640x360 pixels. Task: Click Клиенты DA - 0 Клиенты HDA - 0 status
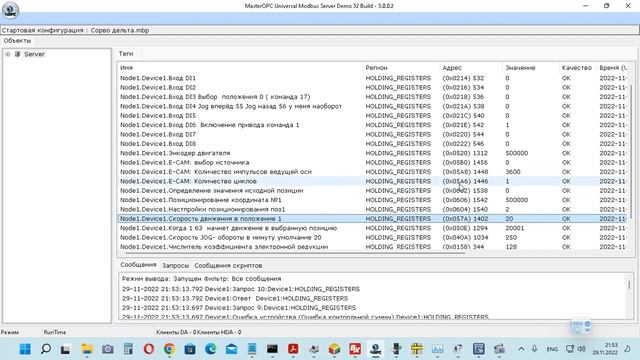[x=198, y=332]
